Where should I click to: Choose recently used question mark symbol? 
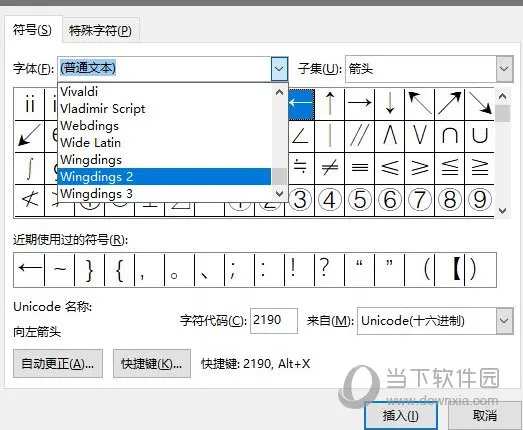[x=330, y=270]
